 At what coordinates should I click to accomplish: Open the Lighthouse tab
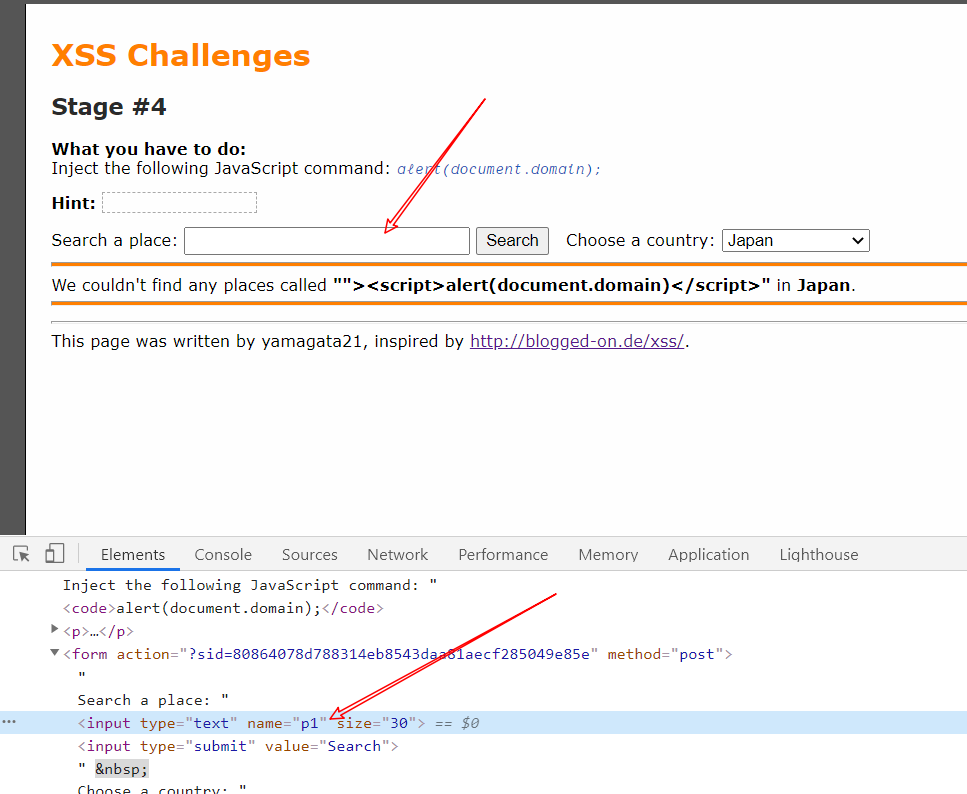[818, 555]
